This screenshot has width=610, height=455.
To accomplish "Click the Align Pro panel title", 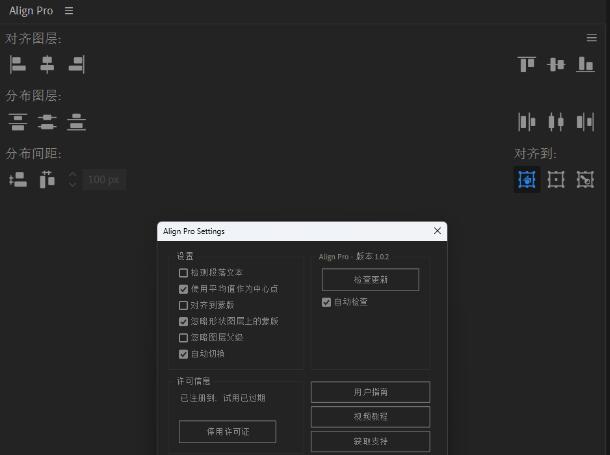I will tap(31, 10).
